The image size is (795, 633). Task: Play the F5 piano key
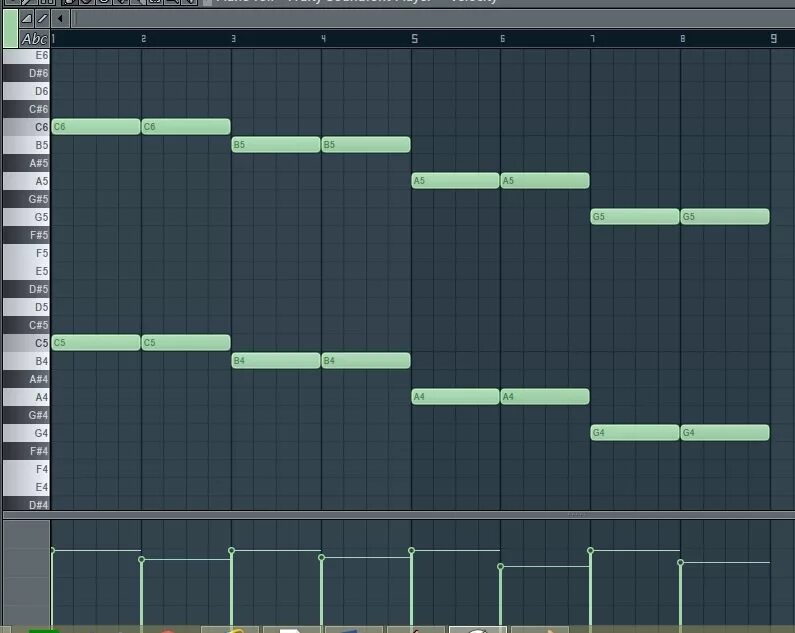(x=26, y=253)
